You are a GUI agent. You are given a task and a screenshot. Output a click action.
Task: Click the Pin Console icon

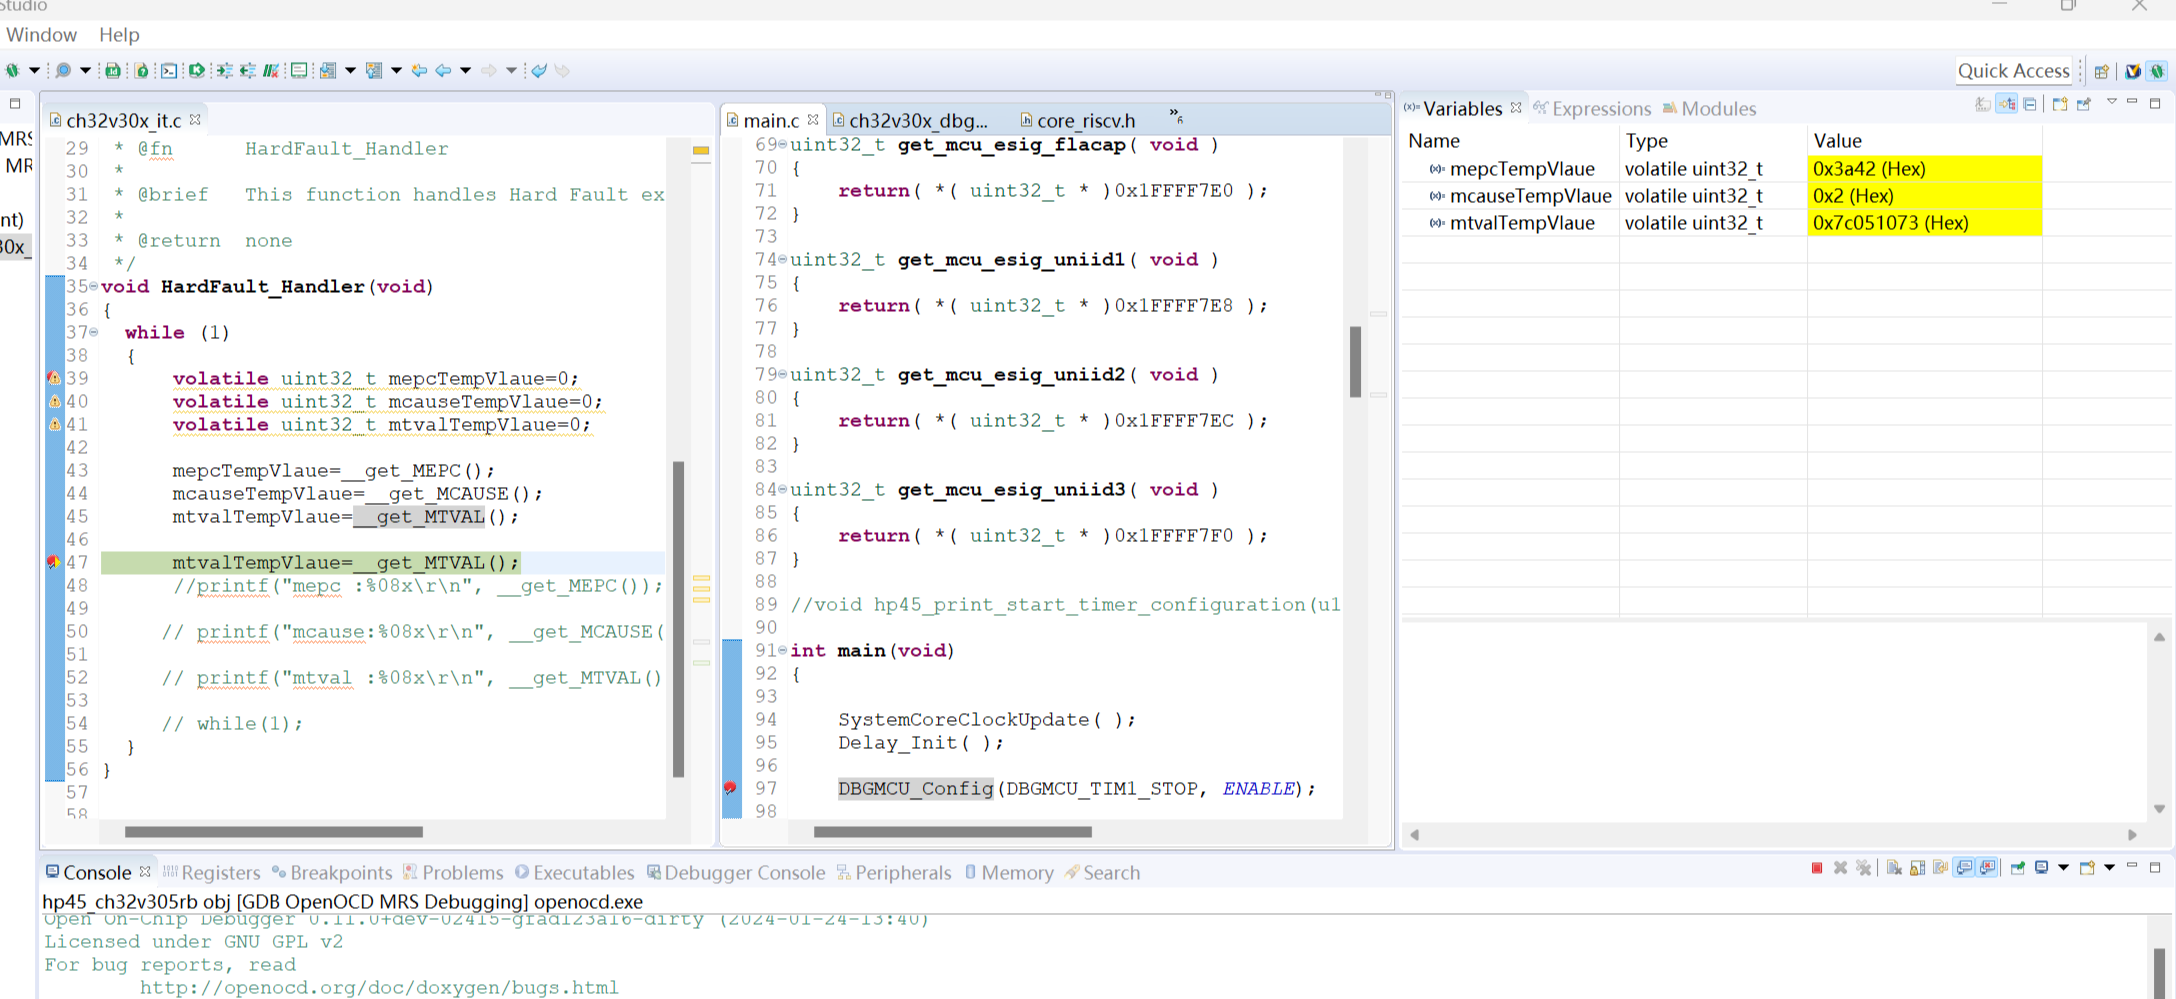2018,868
